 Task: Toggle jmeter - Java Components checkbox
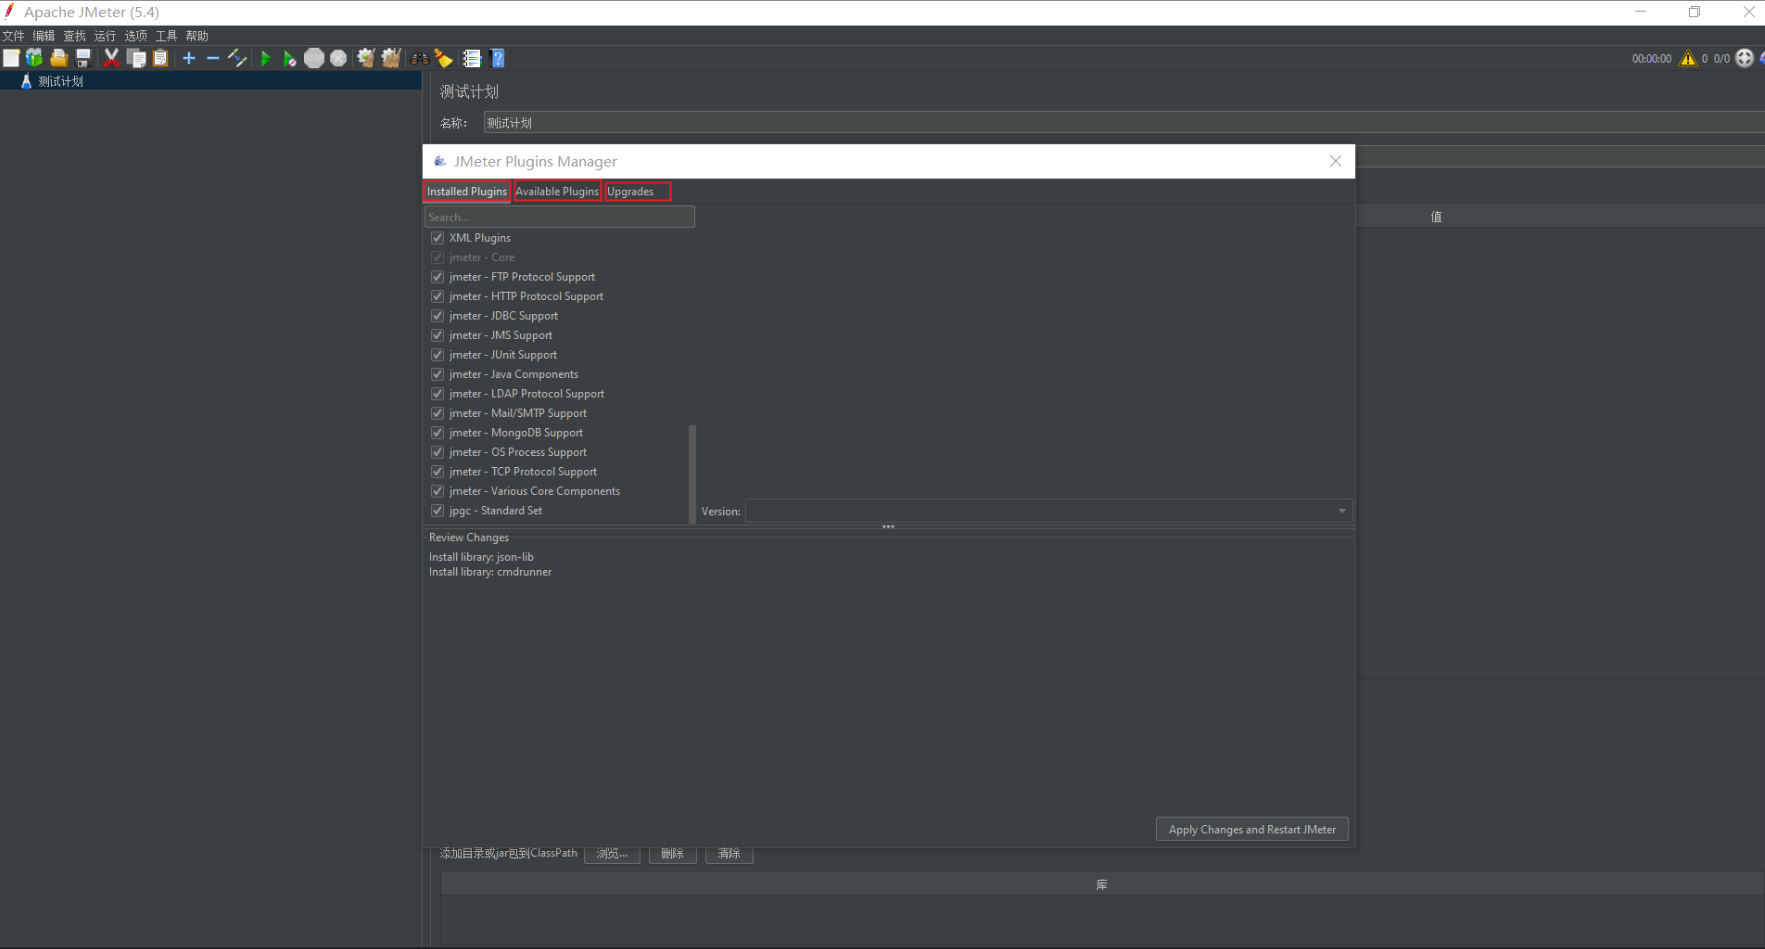point(437,374)
